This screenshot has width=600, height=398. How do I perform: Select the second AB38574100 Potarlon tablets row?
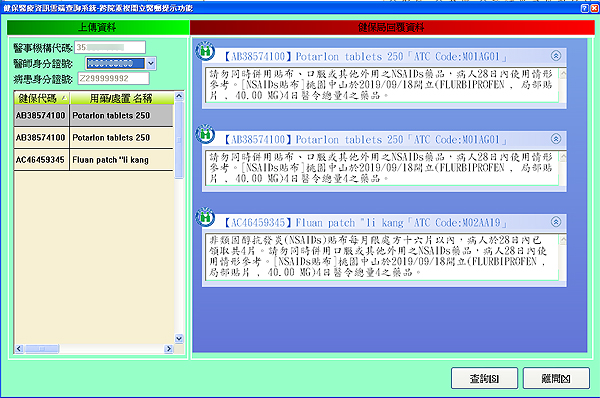pos(94,138)
